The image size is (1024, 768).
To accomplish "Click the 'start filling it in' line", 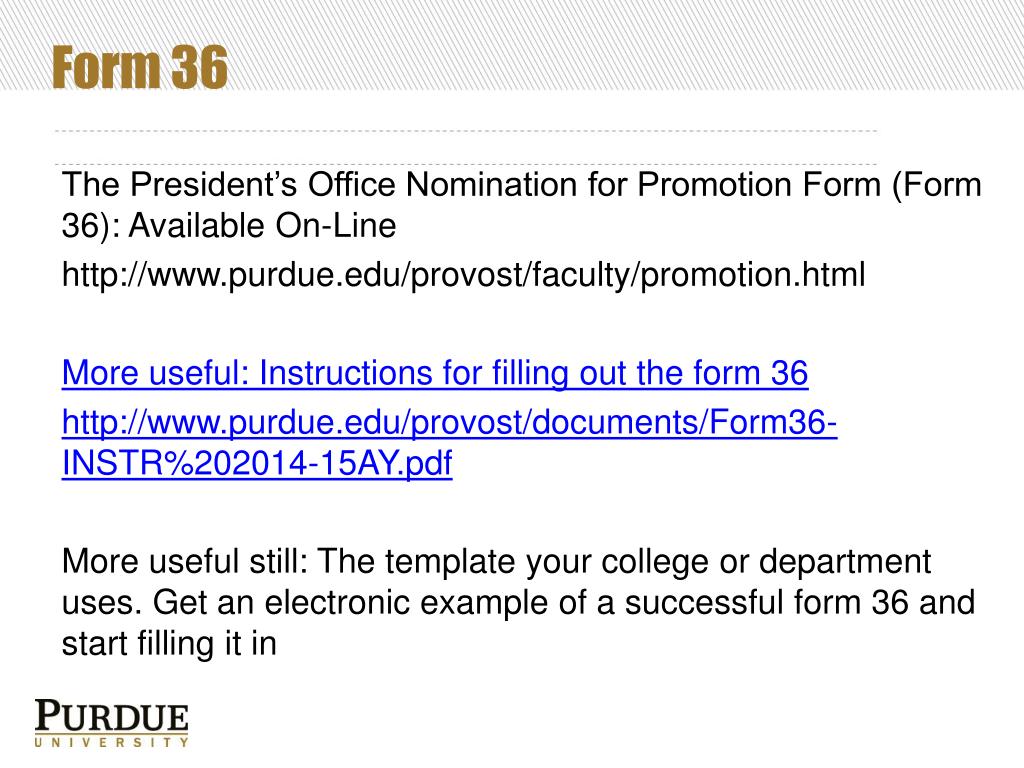I will pyautogui.click(x=169, y=644).
